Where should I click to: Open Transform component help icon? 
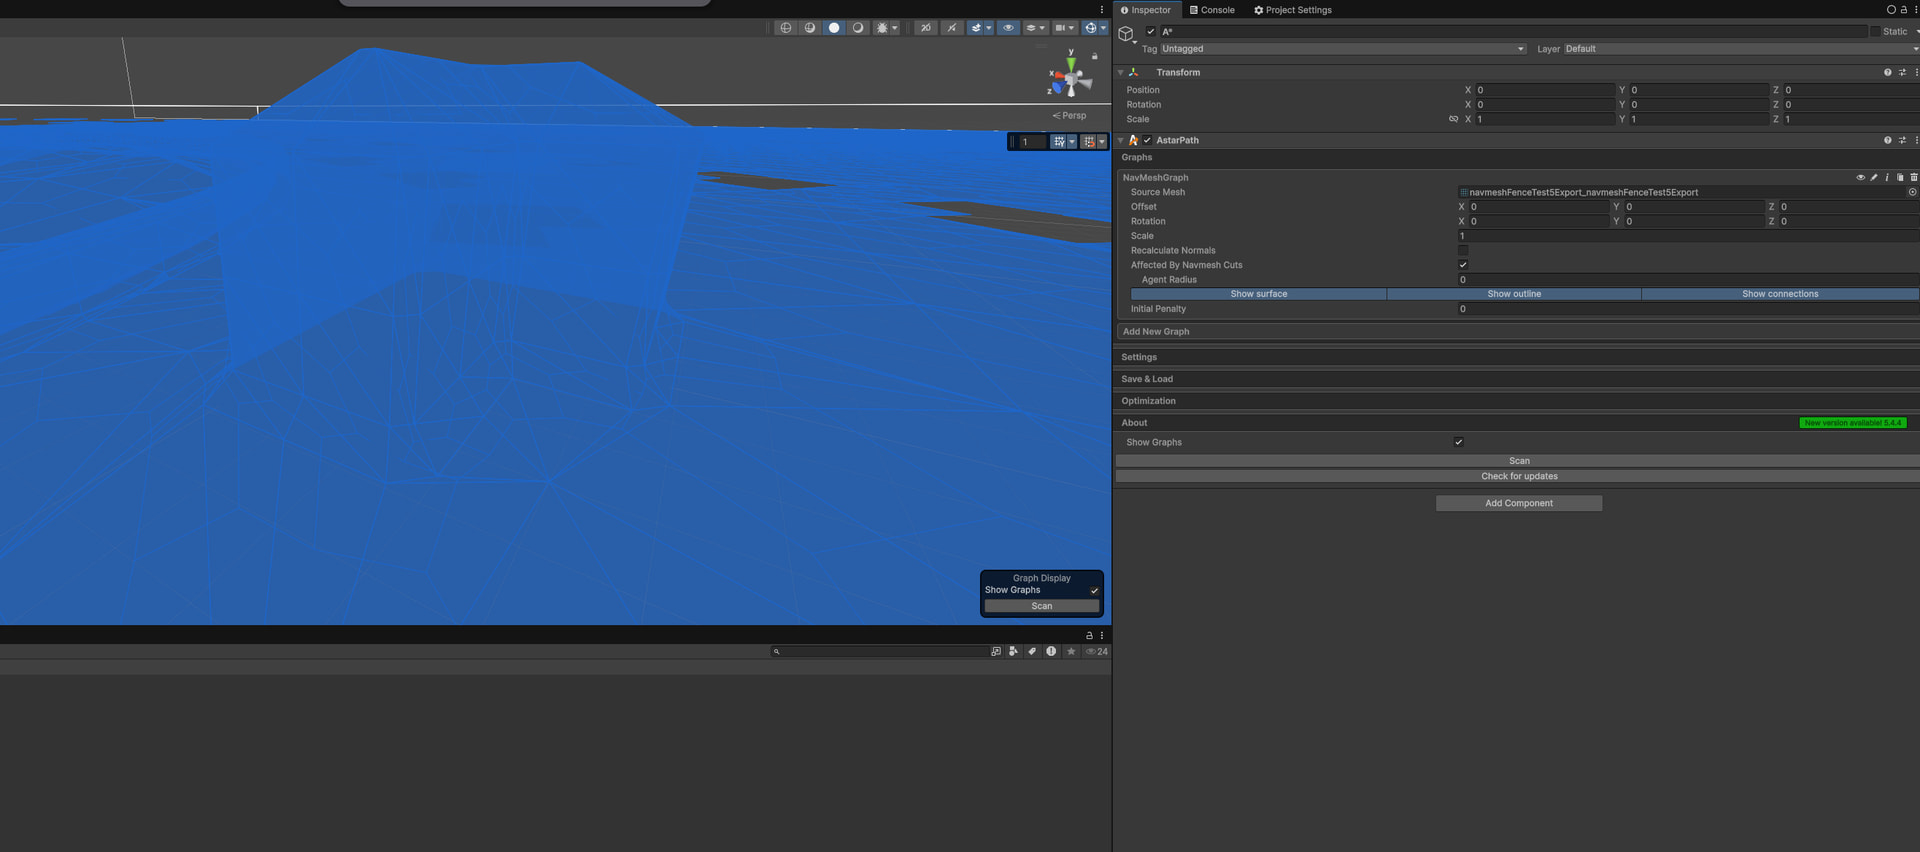1887,73
